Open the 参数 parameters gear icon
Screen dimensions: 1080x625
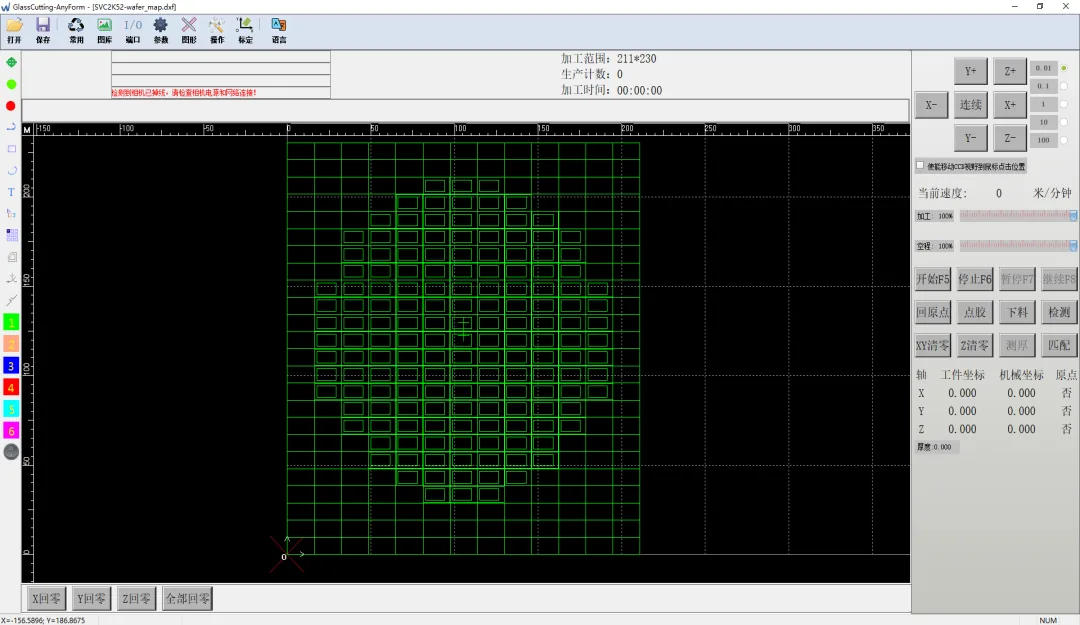point(160,30)
